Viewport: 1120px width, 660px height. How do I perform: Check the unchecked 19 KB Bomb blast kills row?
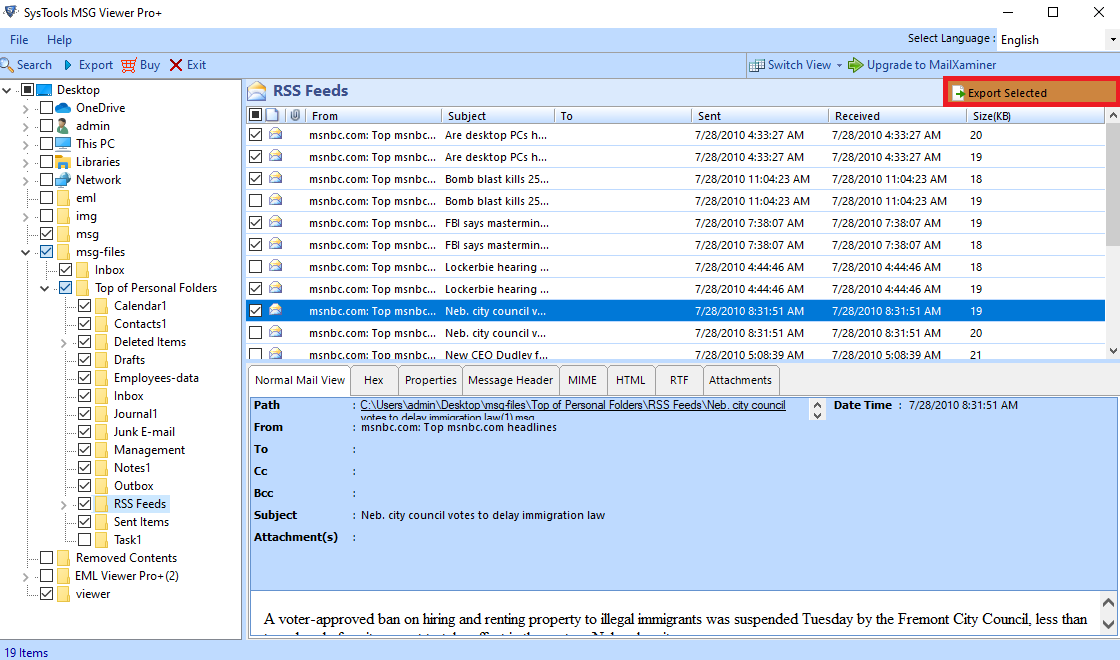pos(255,201)
